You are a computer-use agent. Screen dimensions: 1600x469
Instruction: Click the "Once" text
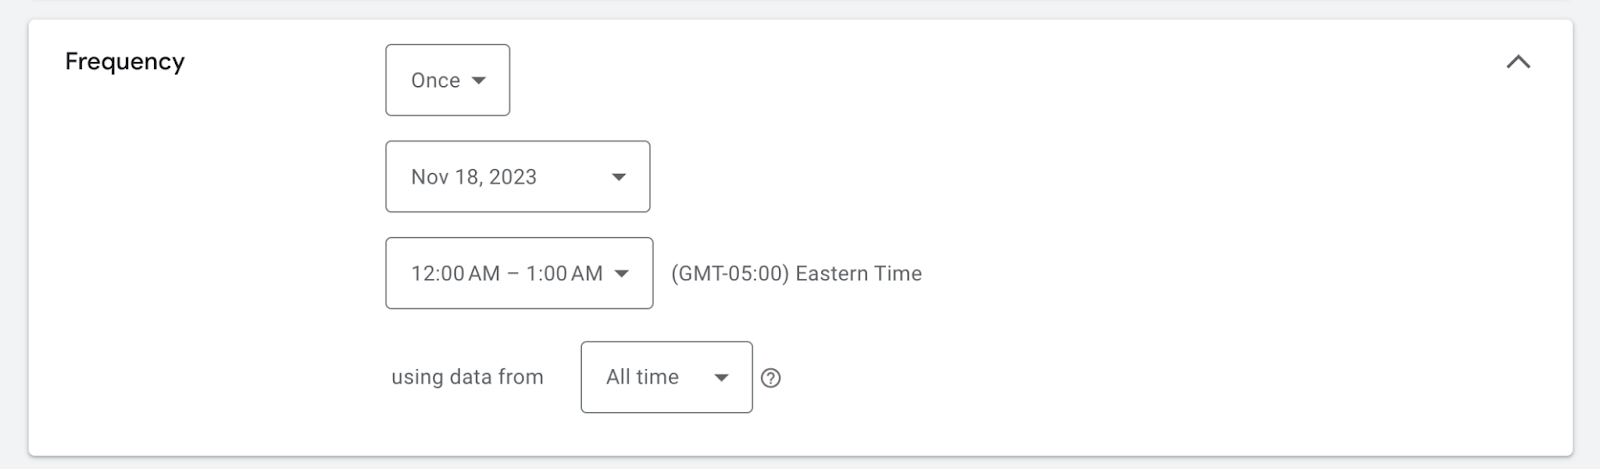[435, 81]
